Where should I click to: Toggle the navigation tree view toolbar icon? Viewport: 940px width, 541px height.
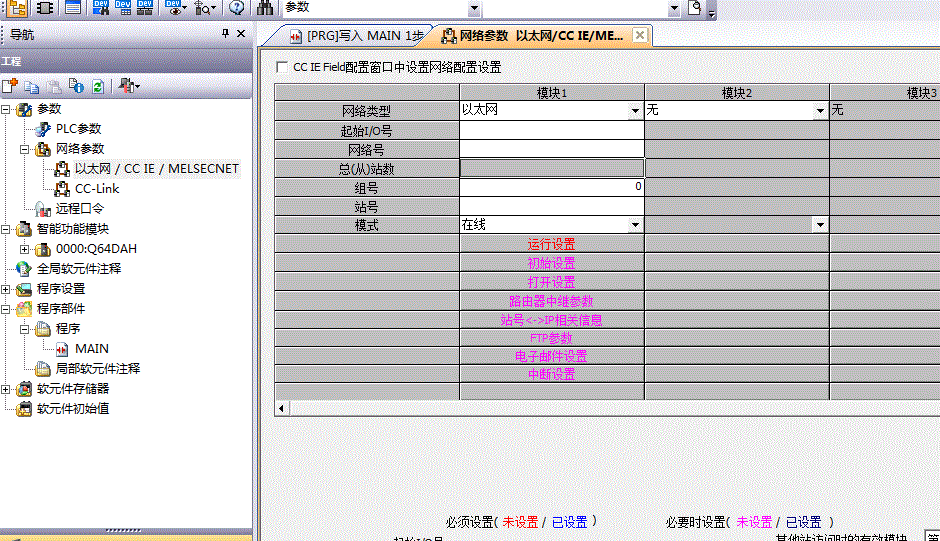[18, 8]
